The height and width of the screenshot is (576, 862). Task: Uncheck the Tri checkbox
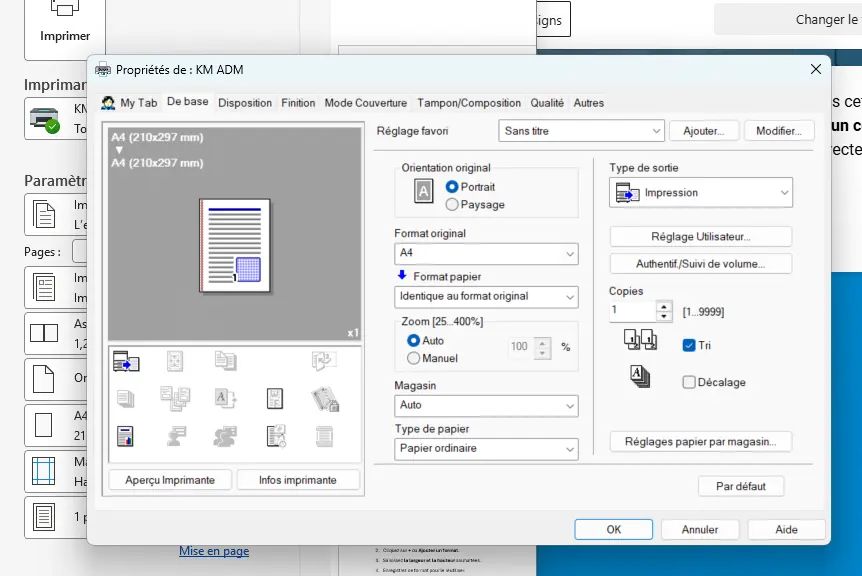pos(689,345)
